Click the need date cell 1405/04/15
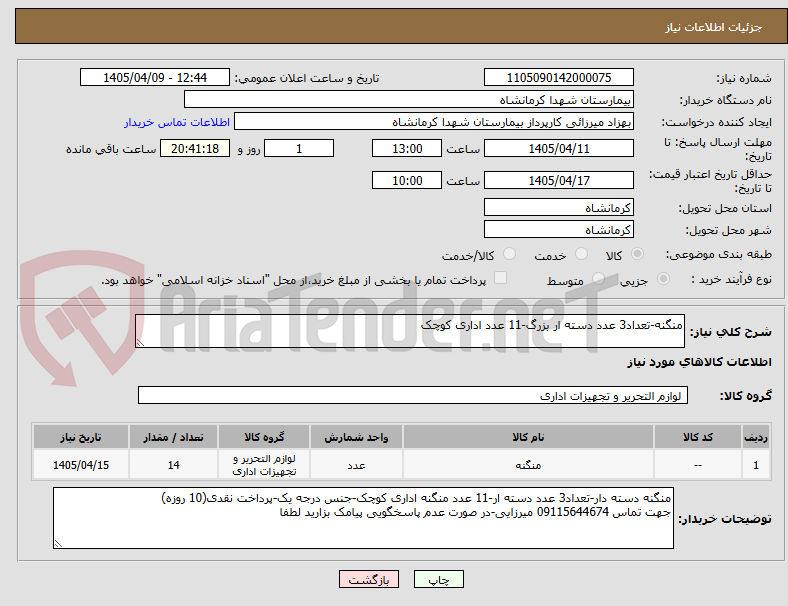This screenshot has height=606, width=788. (x=81, y=465)
